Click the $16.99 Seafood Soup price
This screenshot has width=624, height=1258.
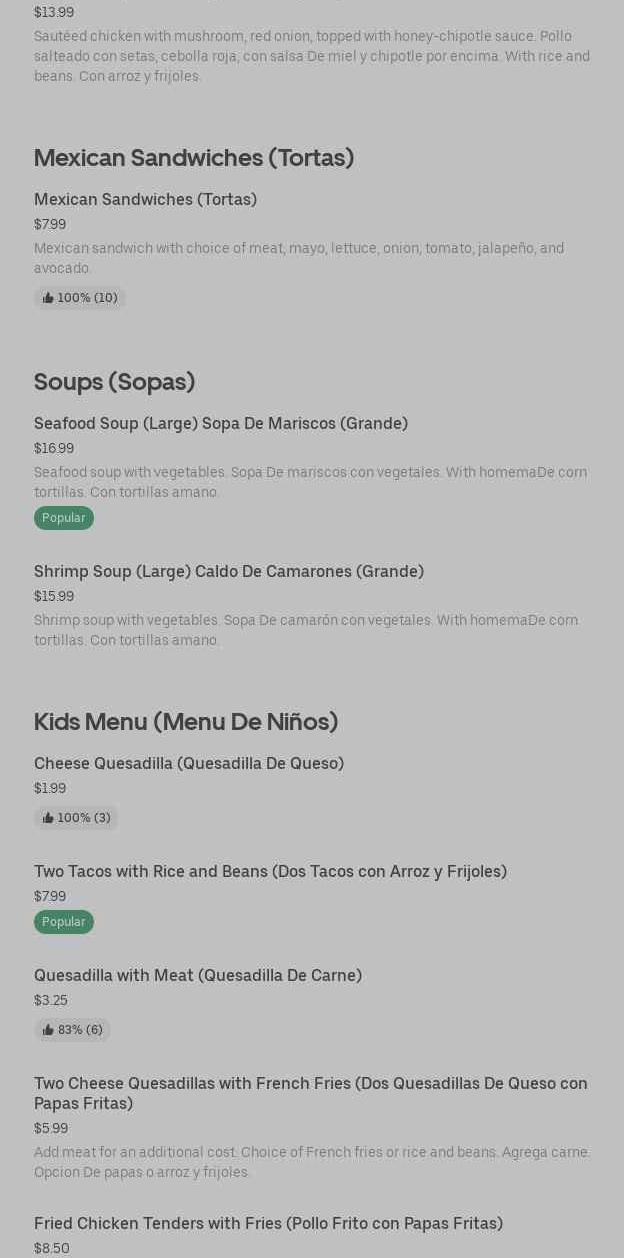point(54,449)
